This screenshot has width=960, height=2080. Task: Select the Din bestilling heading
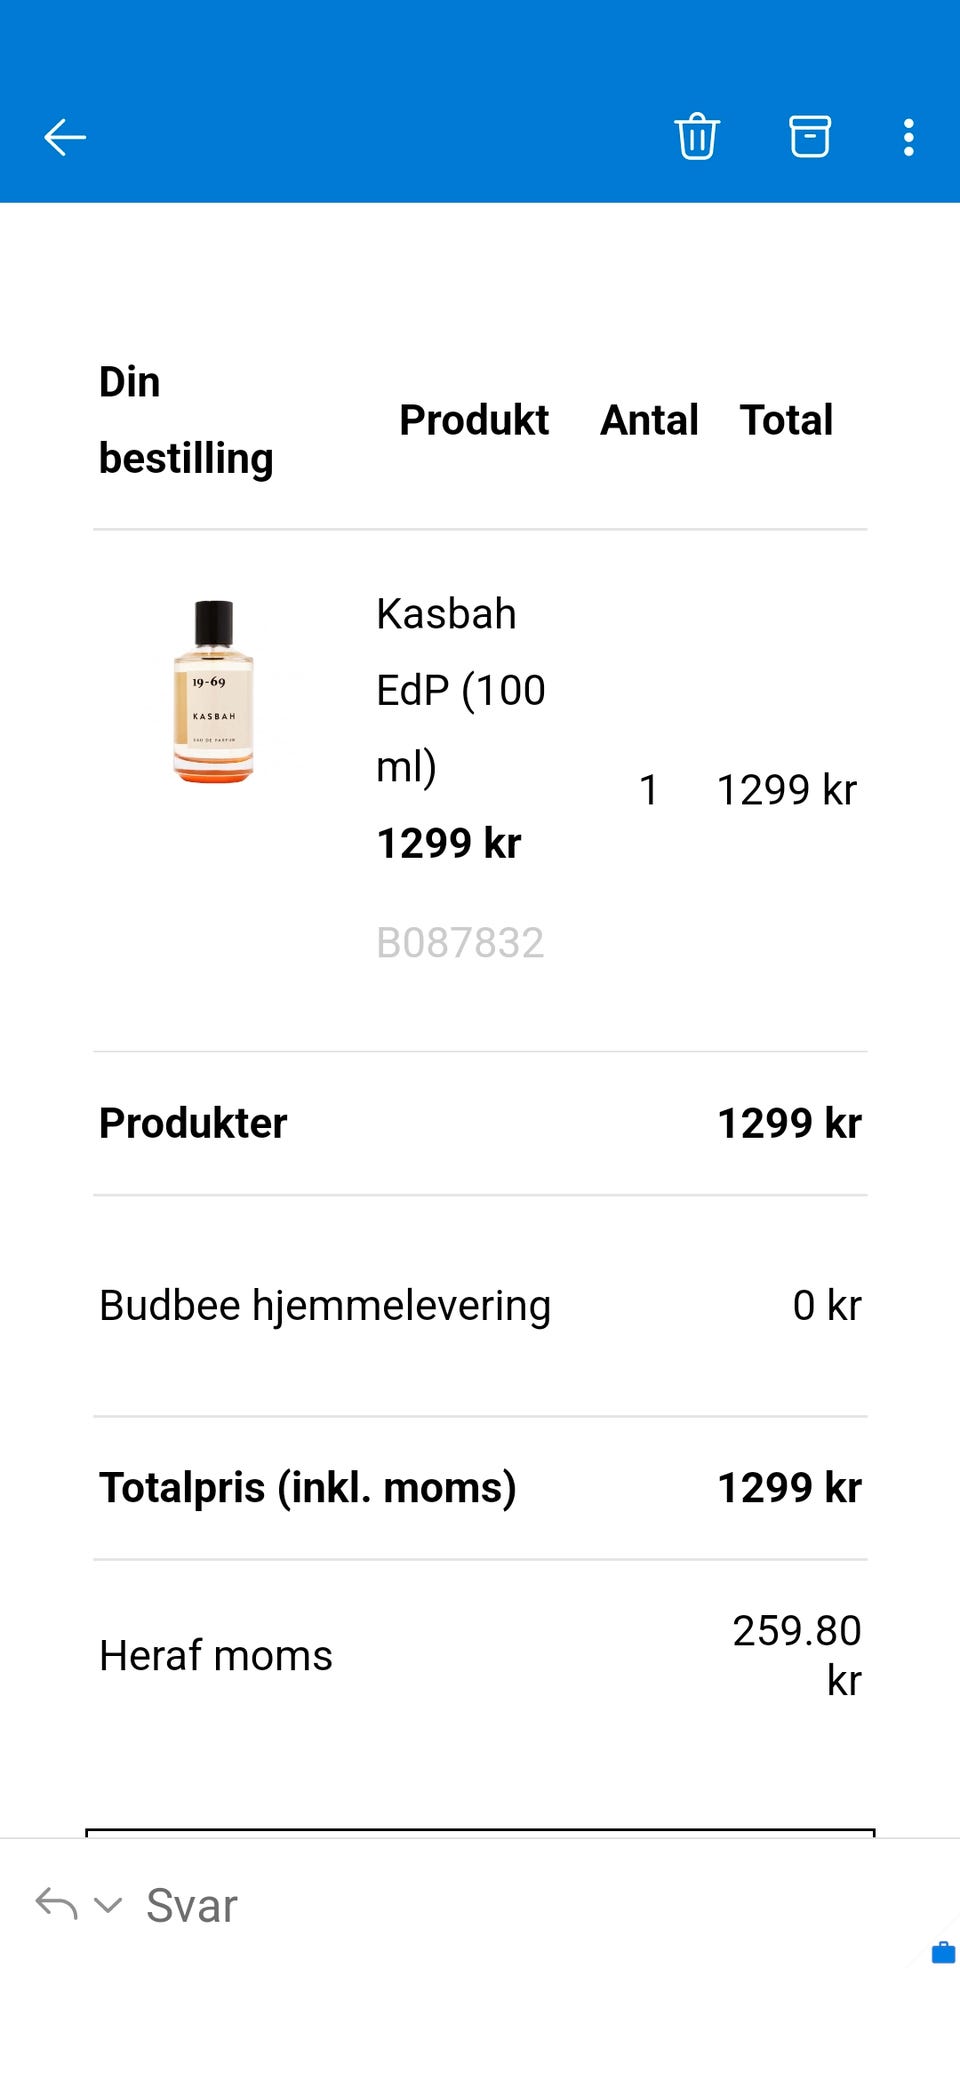point(186,420)
